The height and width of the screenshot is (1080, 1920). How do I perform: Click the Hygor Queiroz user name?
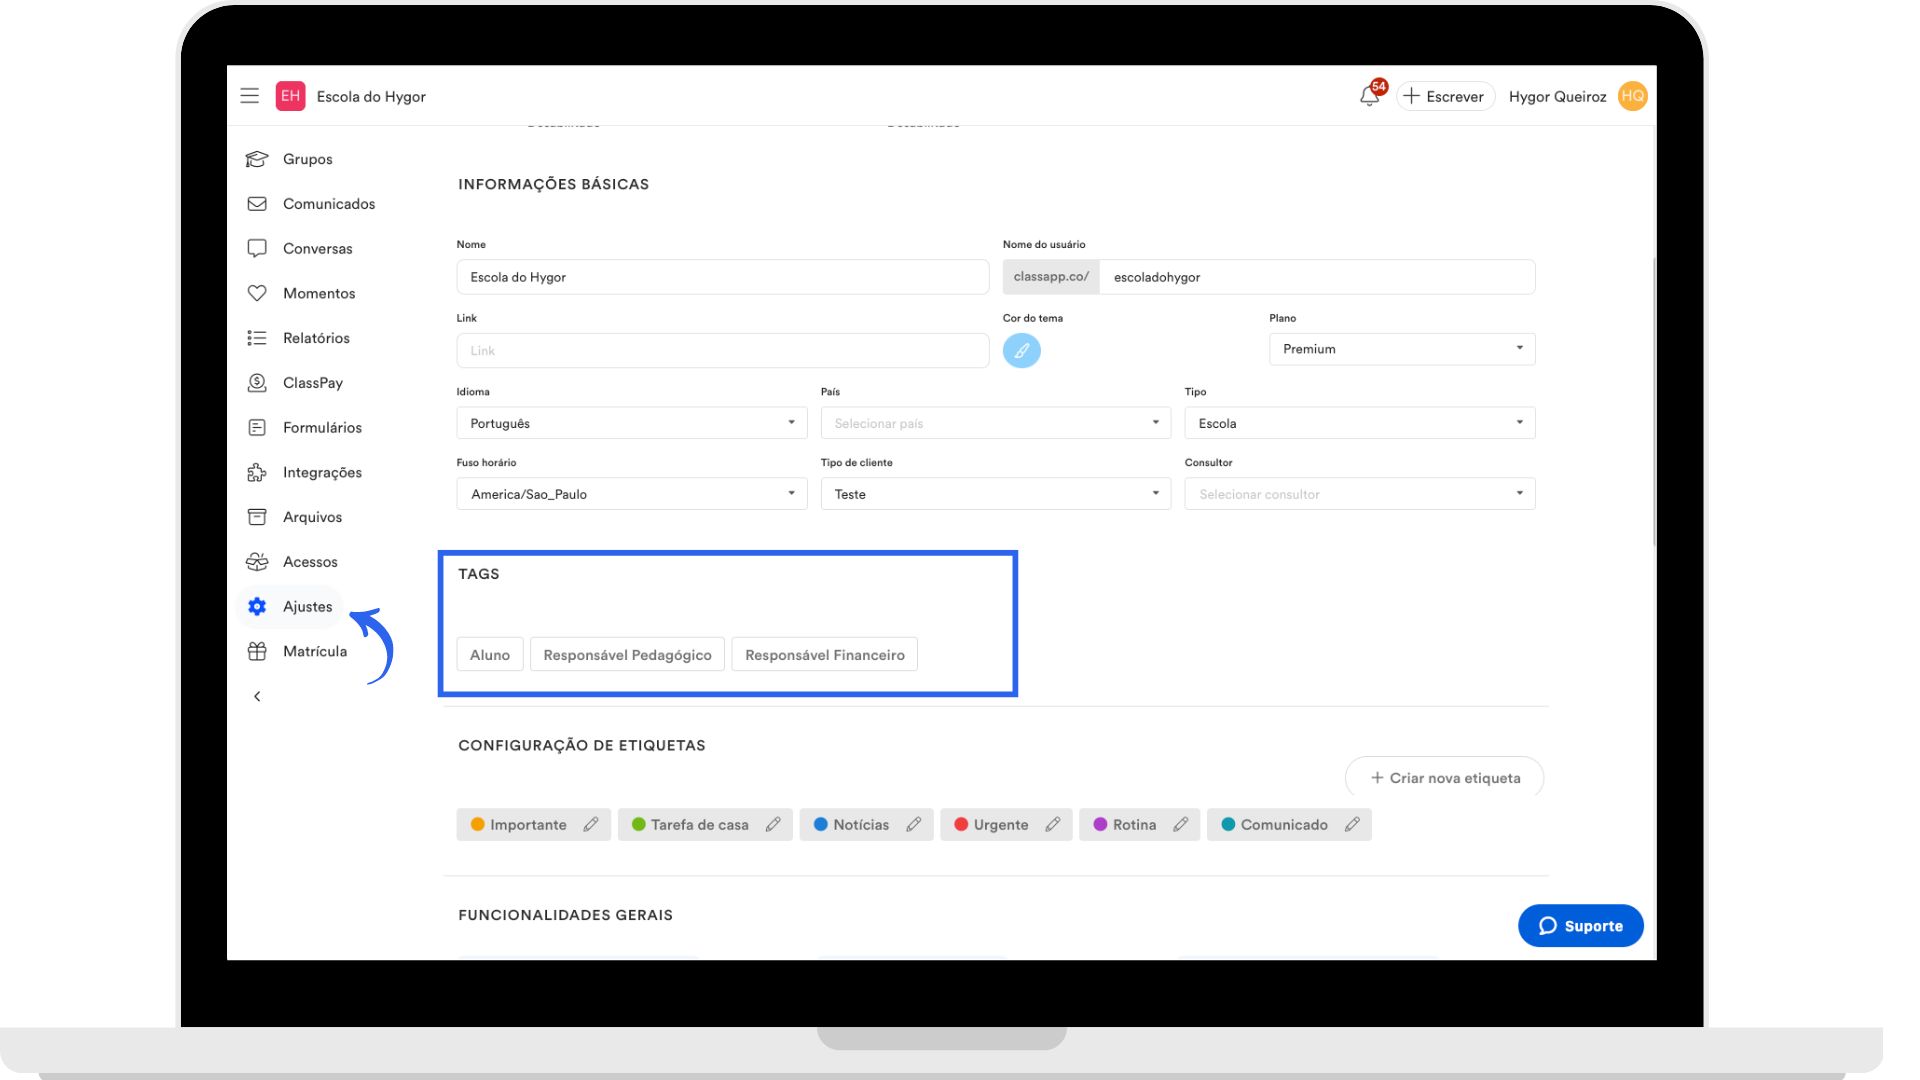pos(1557,97)
